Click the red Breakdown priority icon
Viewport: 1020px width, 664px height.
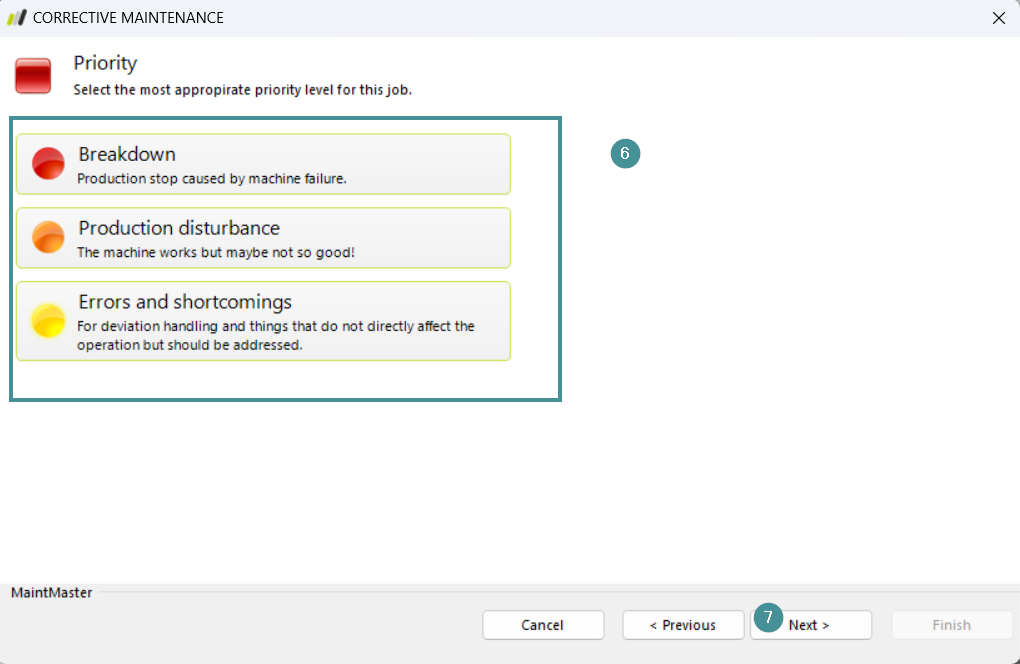point(48,163)
